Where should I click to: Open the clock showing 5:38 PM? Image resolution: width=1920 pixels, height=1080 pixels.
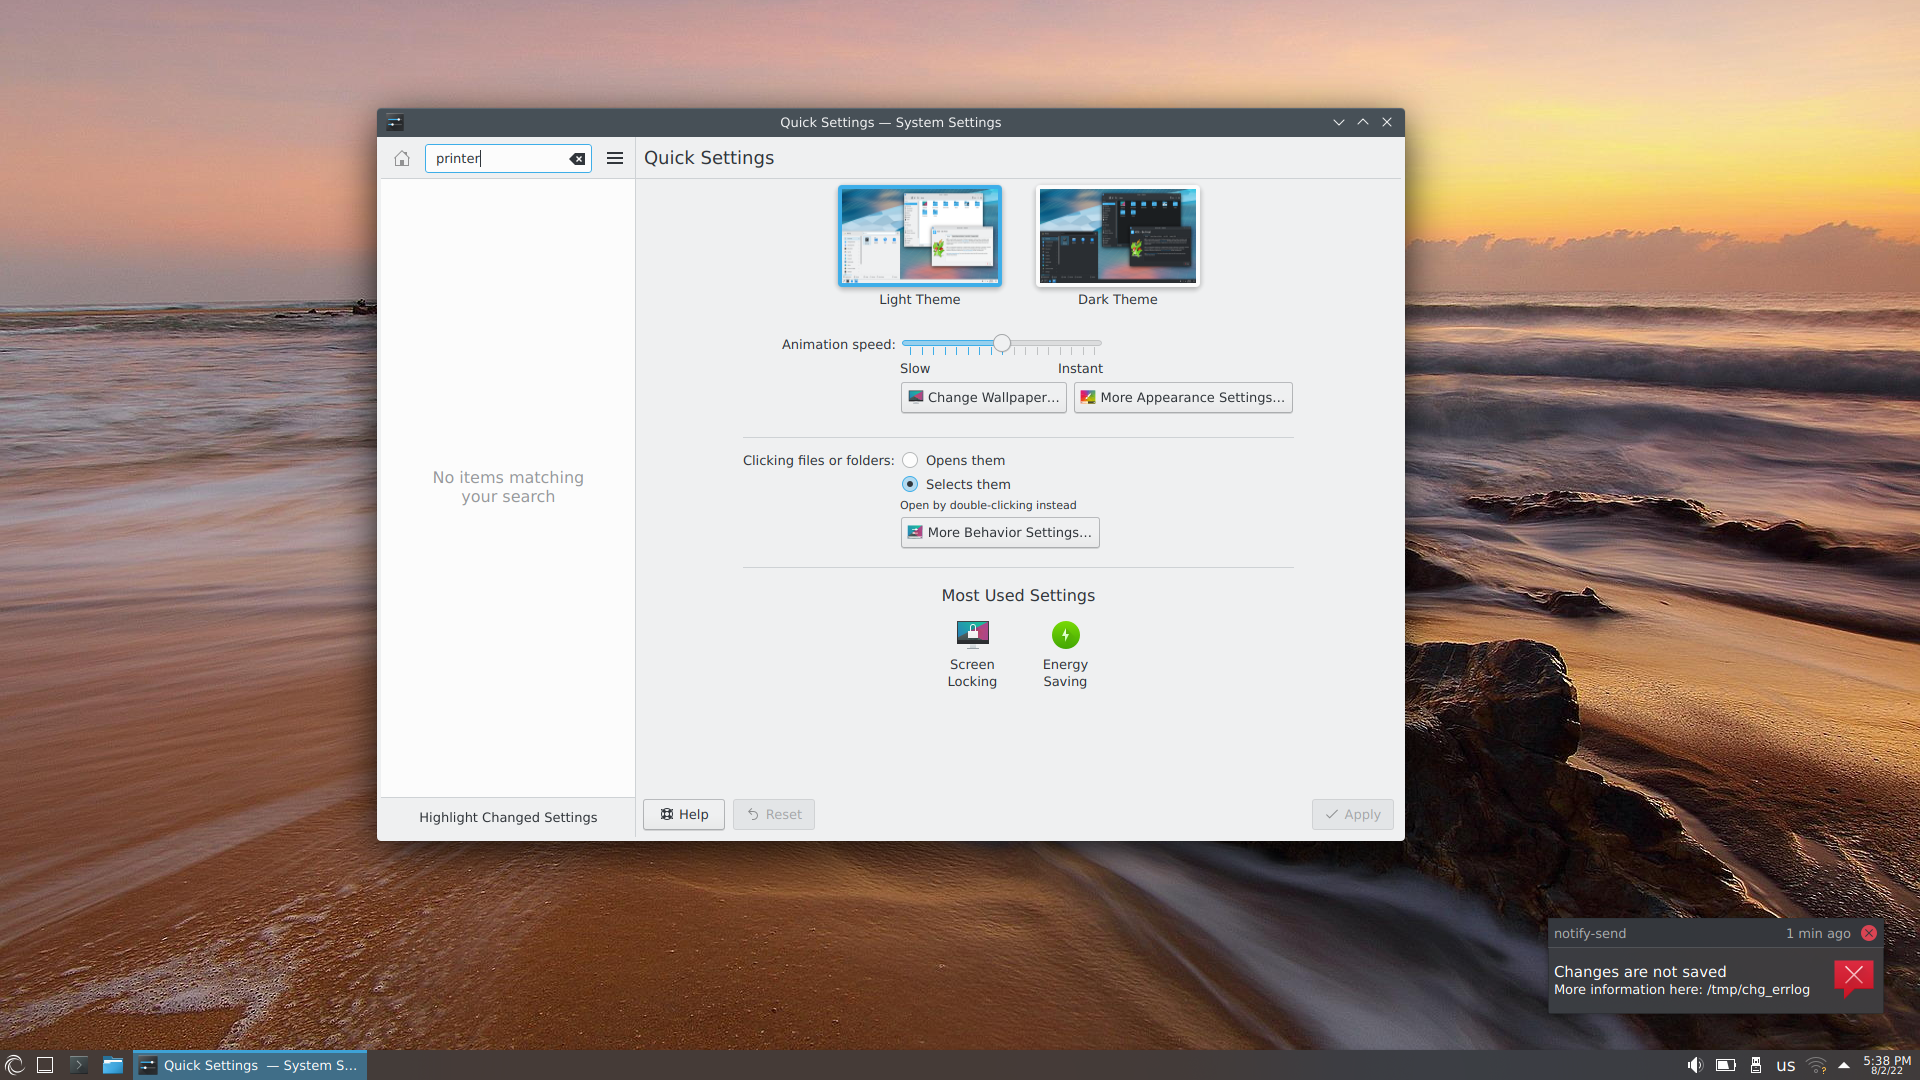pyautogui.click(x=1887, y=1065)
